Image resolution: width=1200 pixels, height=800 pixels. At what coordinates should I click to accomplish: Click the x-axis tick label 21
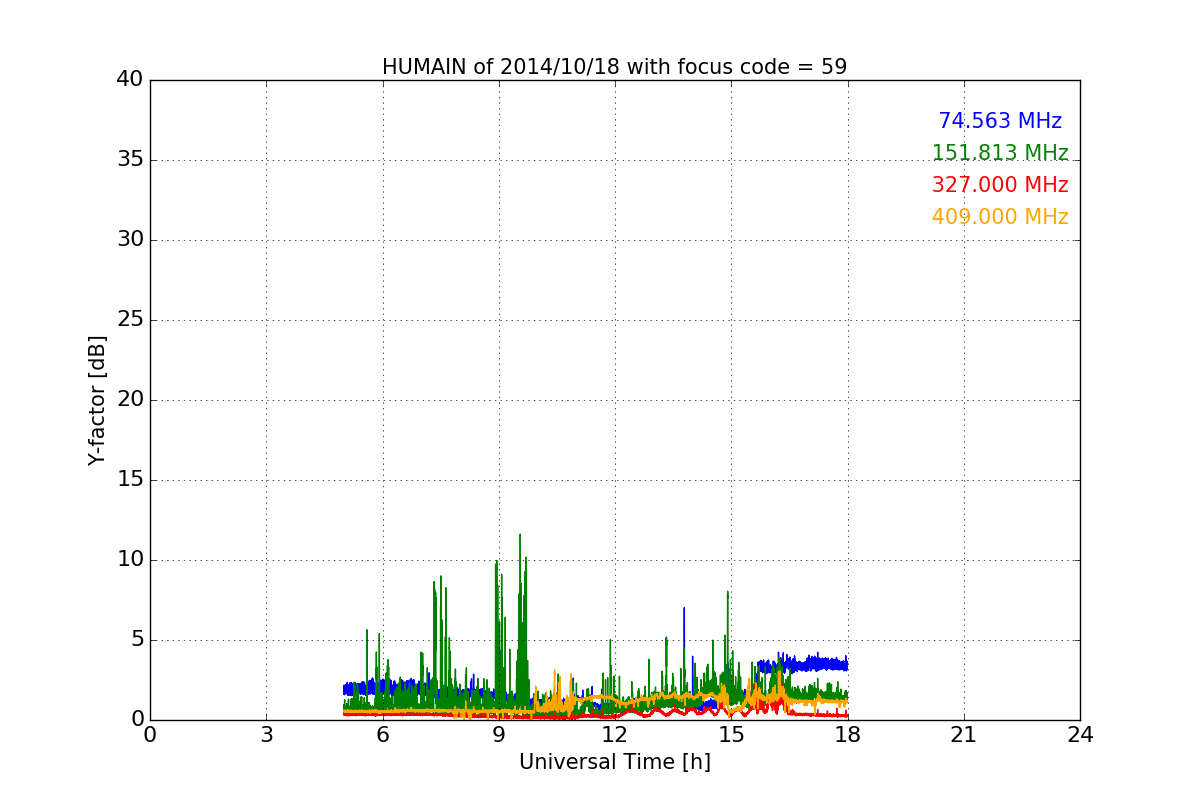tap(964, 735)
